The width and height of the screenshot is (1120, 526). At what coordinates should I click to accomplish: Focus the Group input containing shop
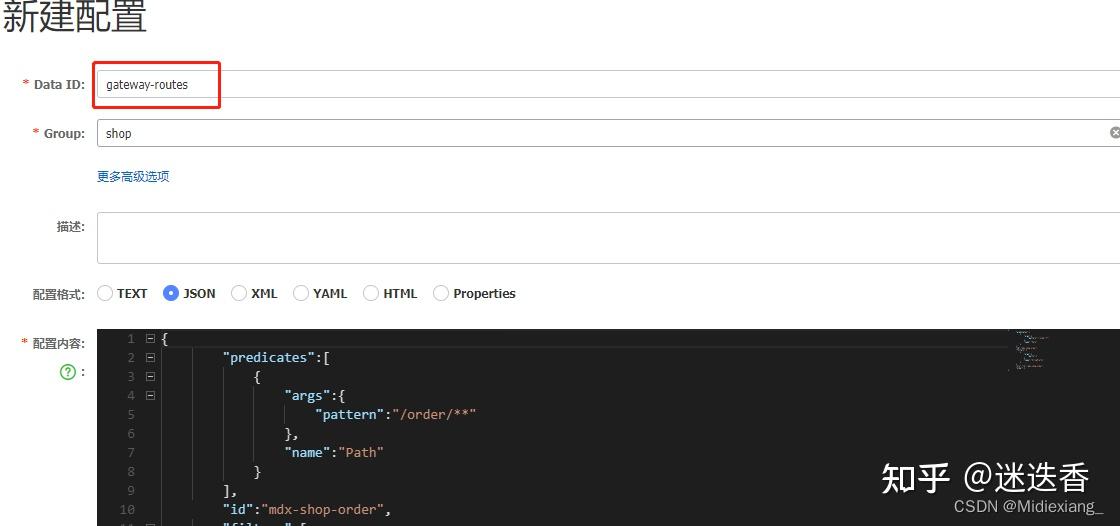click(600, 133)
